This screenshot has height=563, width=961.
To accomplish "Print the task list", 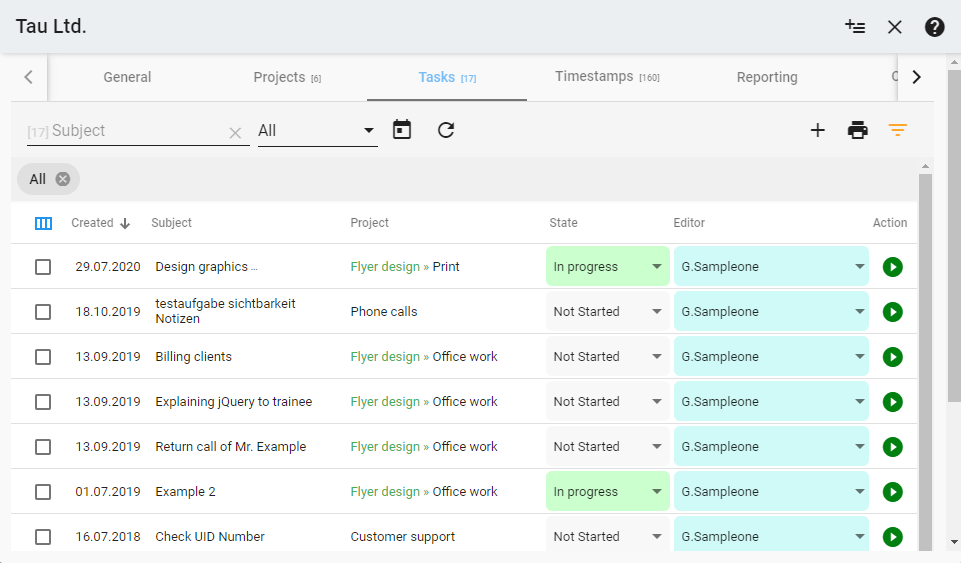I will (857, 130).
